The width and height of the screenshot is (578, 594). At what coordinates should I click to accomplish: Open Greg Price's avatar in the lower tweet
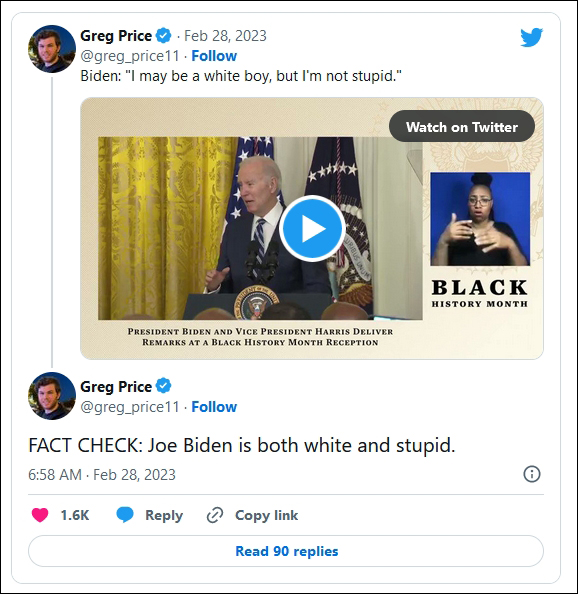[52, 396]
